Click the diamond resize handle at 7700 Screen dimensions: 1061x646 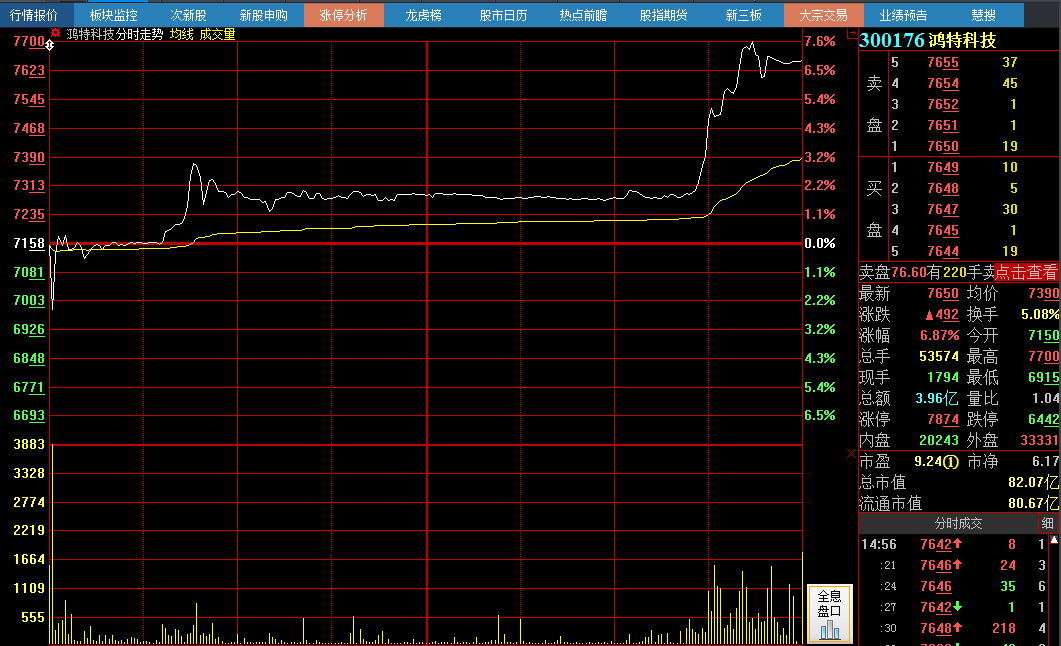(49, 45)
